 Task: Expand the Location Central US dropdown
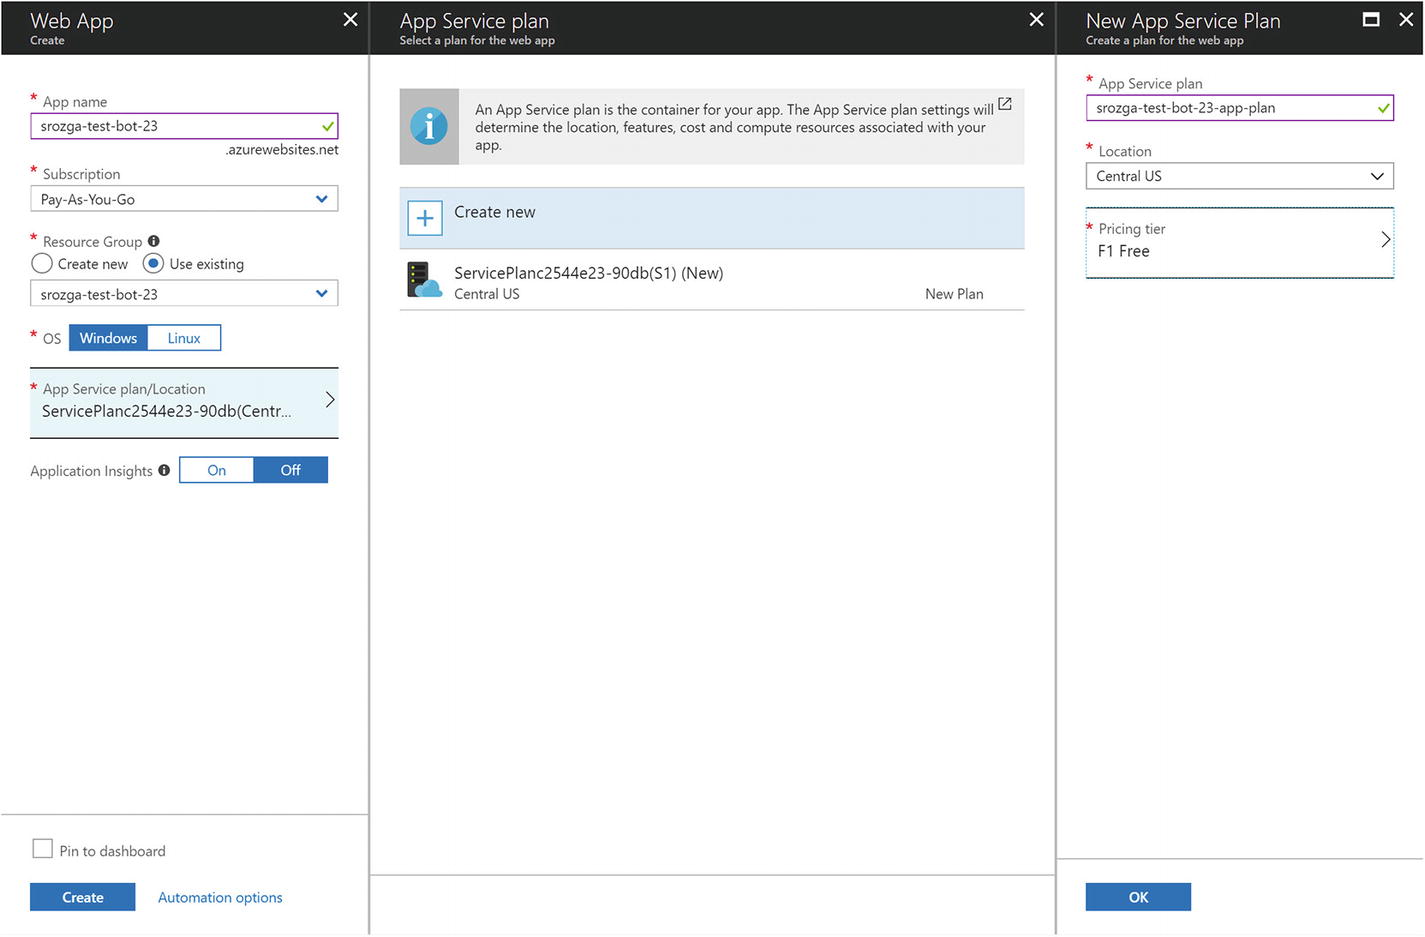coord(1239,176)
